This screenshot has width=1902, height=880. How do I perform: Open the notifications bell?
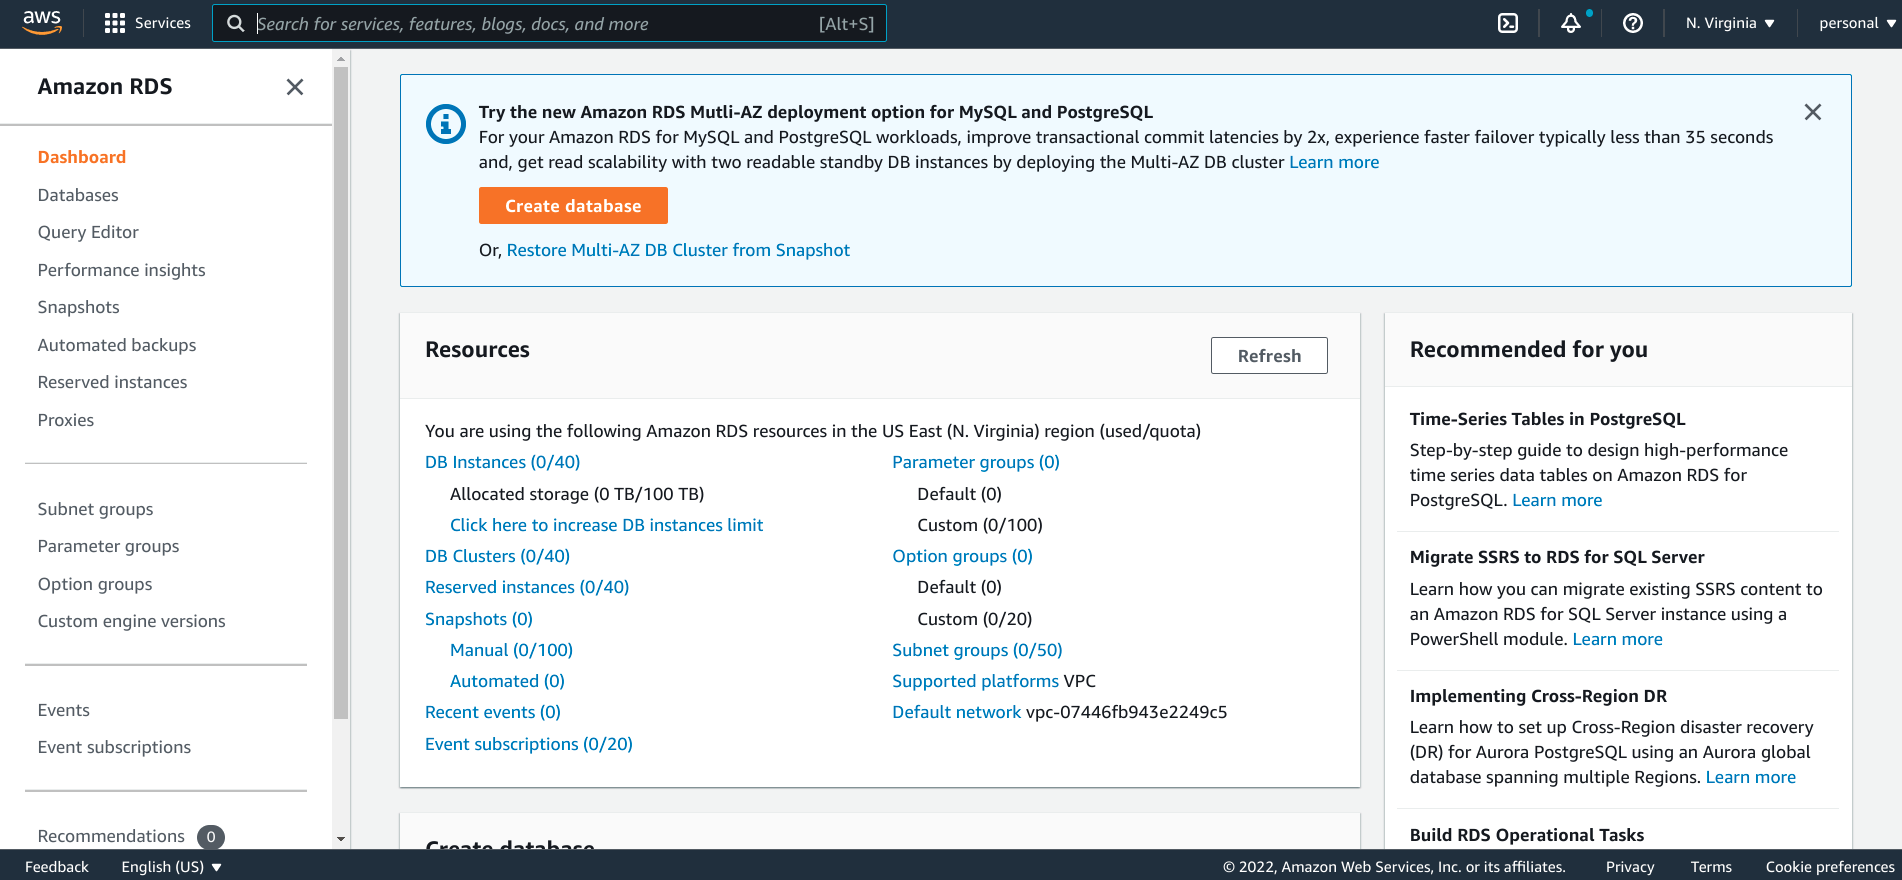(x=1571, y=23)
